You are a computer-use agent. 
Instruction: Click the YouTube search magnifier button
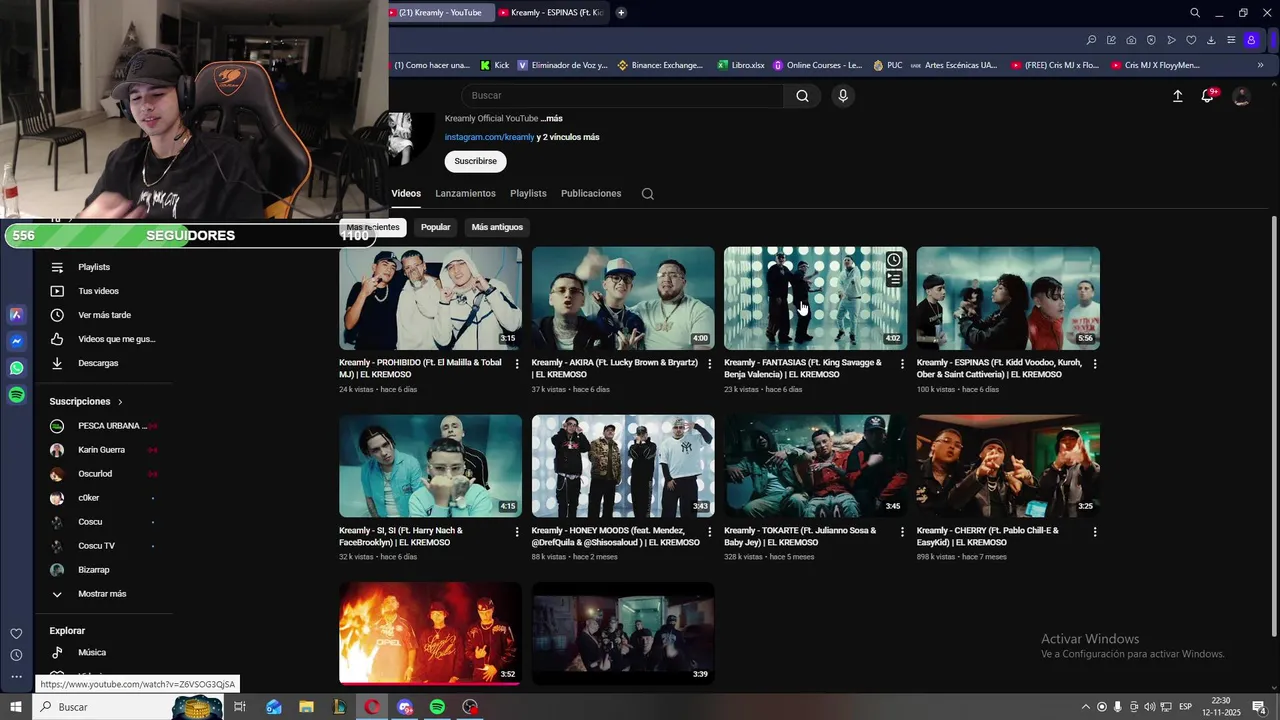point(802,96)
